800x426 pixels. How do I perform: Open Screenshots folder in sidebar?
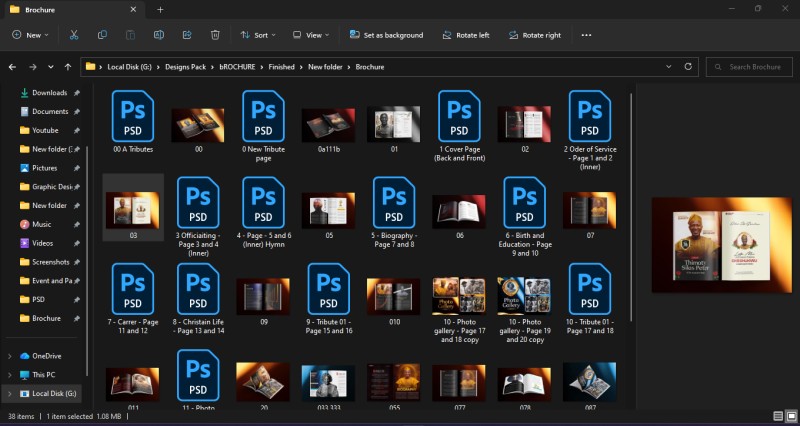coord(51,262)
